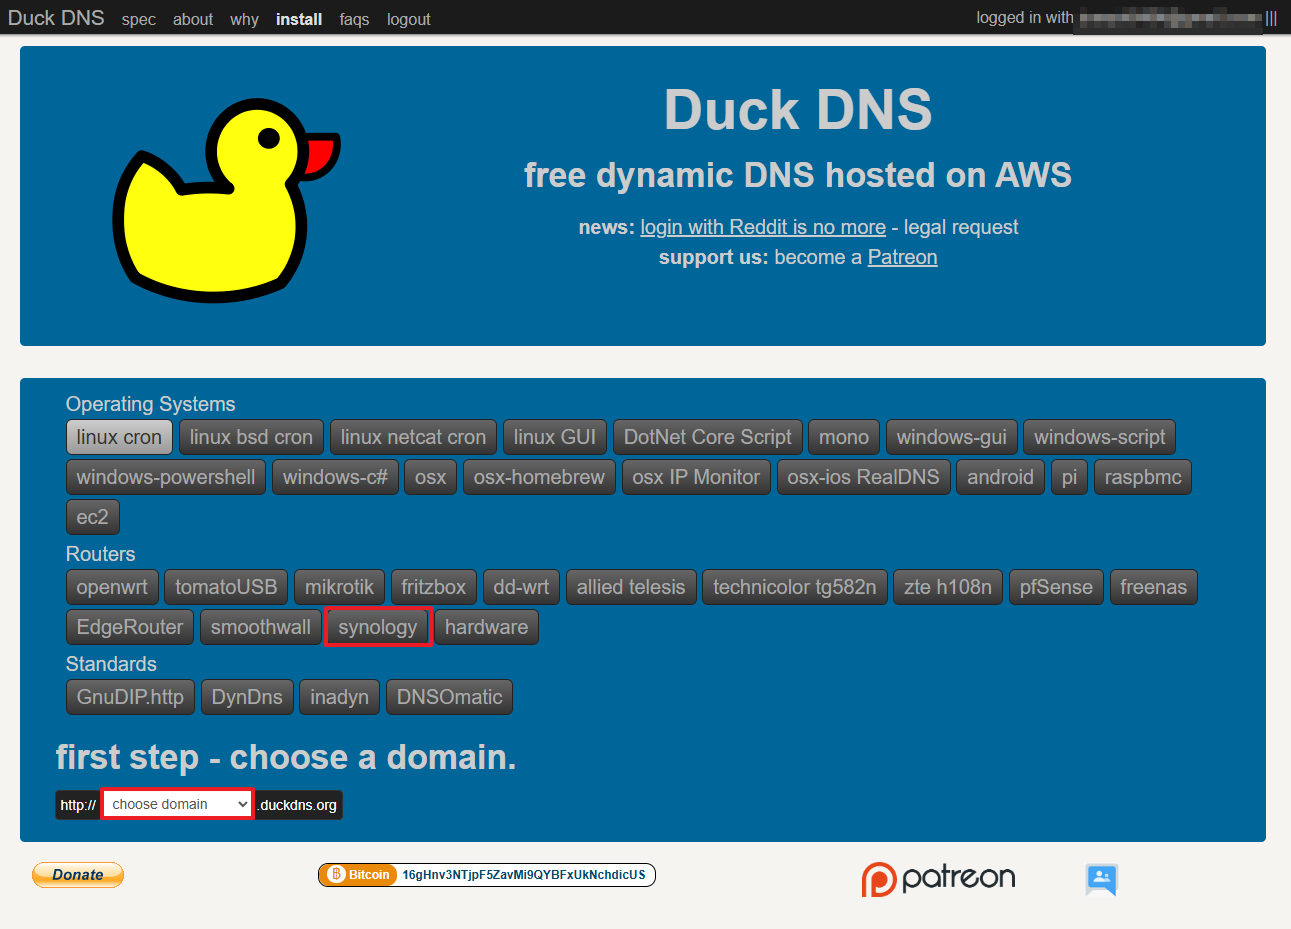
Task: Choose the dd-wrt router button
Action: pyautogui.click(x=521, y=587)
